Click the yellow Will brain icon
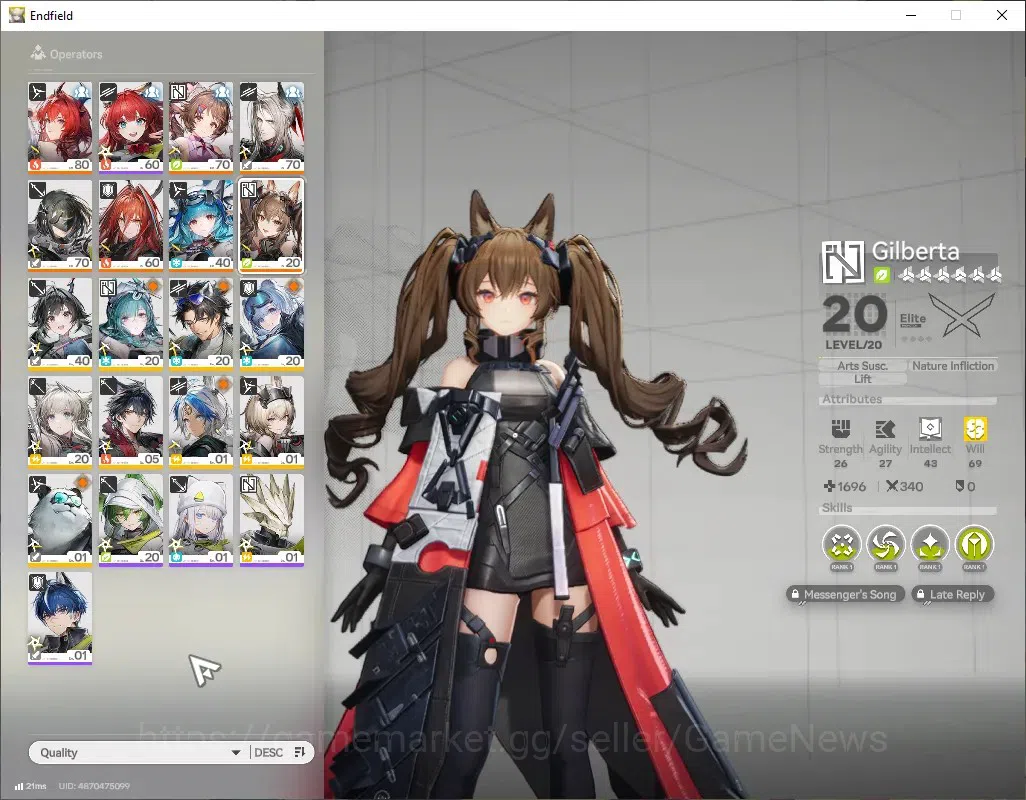This screenshot has height=800, width=1026. 975,428
